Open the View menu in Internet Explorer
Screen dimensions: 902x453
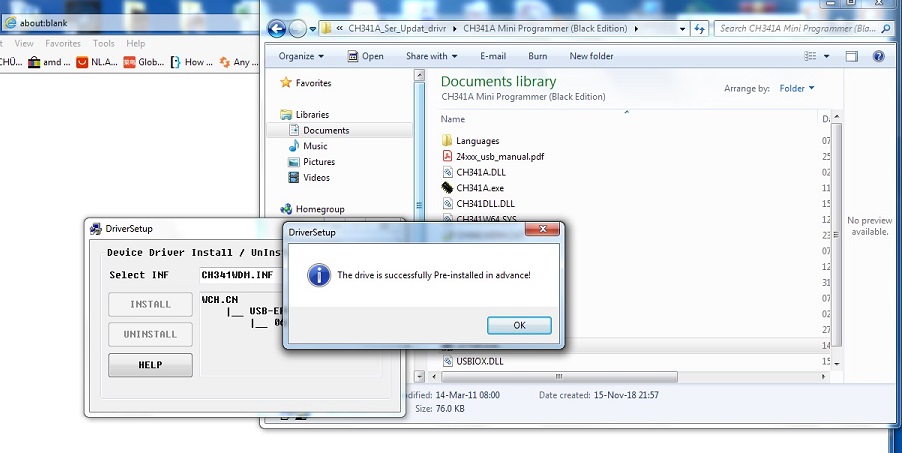click(24, 43)
